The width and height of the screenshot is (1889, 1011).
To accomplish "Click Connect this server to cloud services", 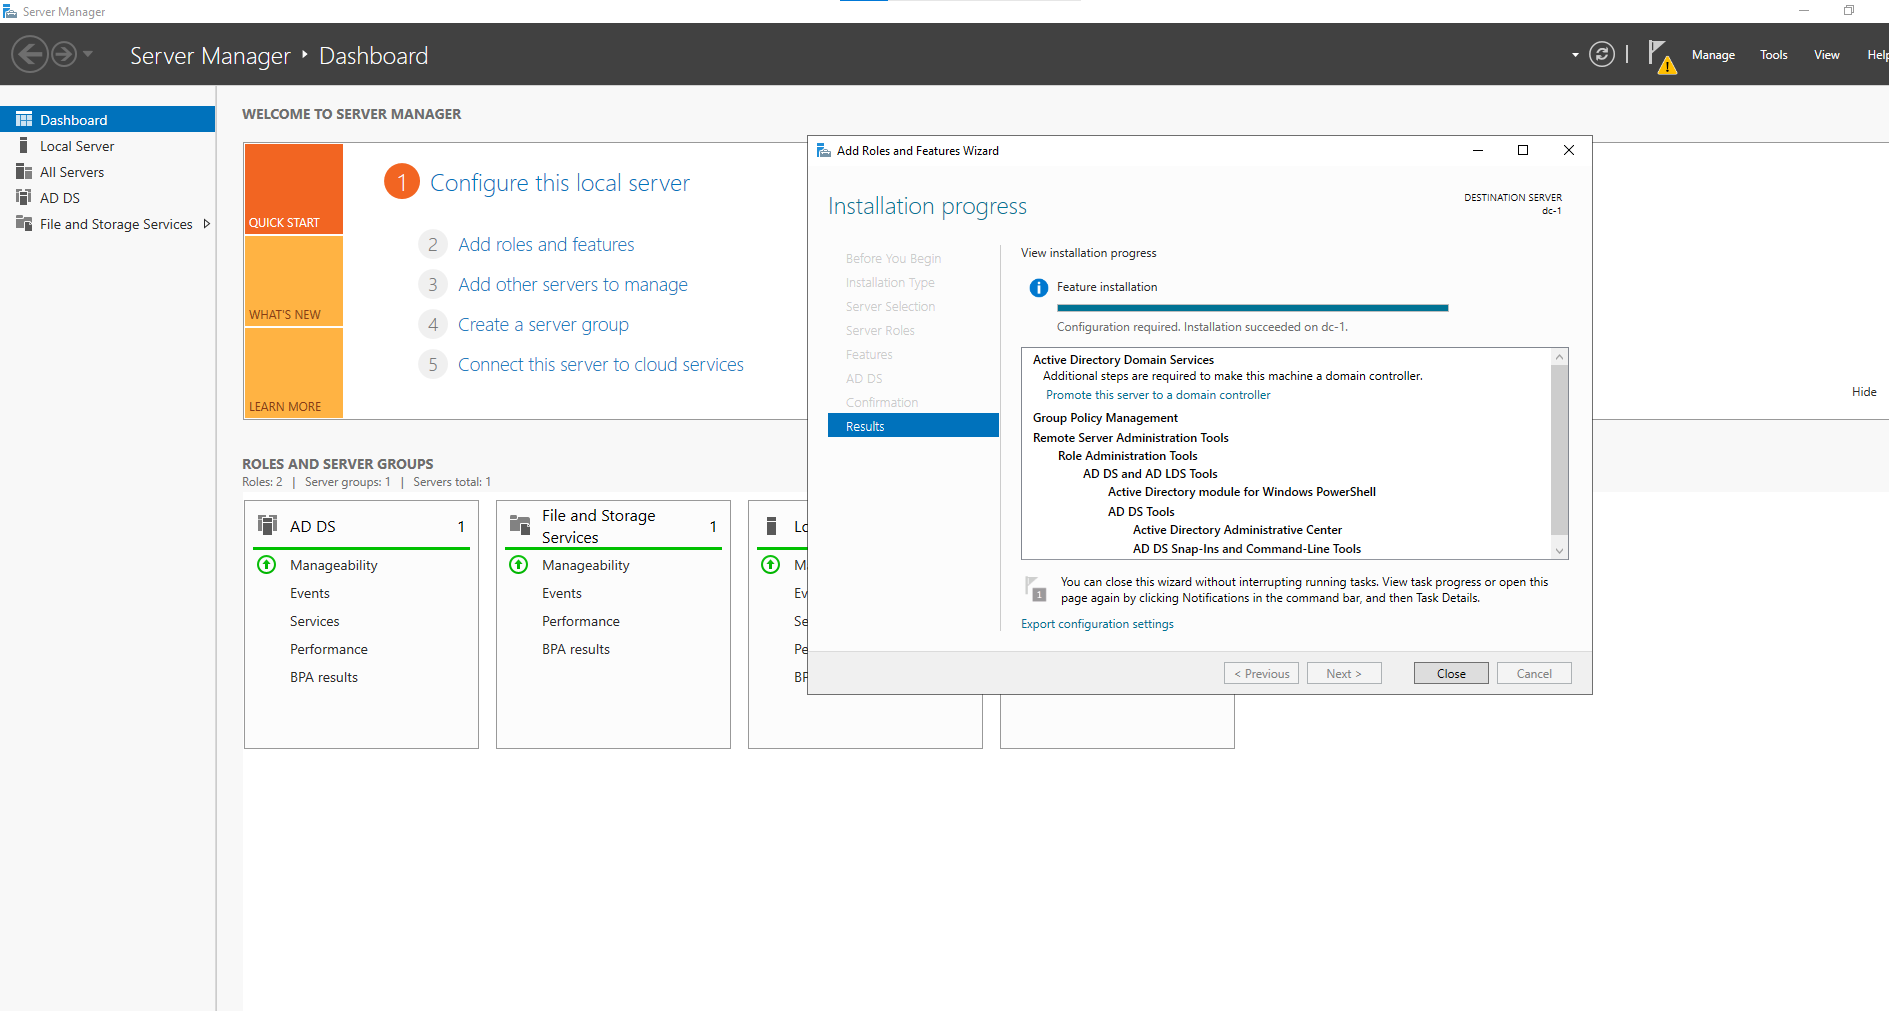I will tap(601, 364).
